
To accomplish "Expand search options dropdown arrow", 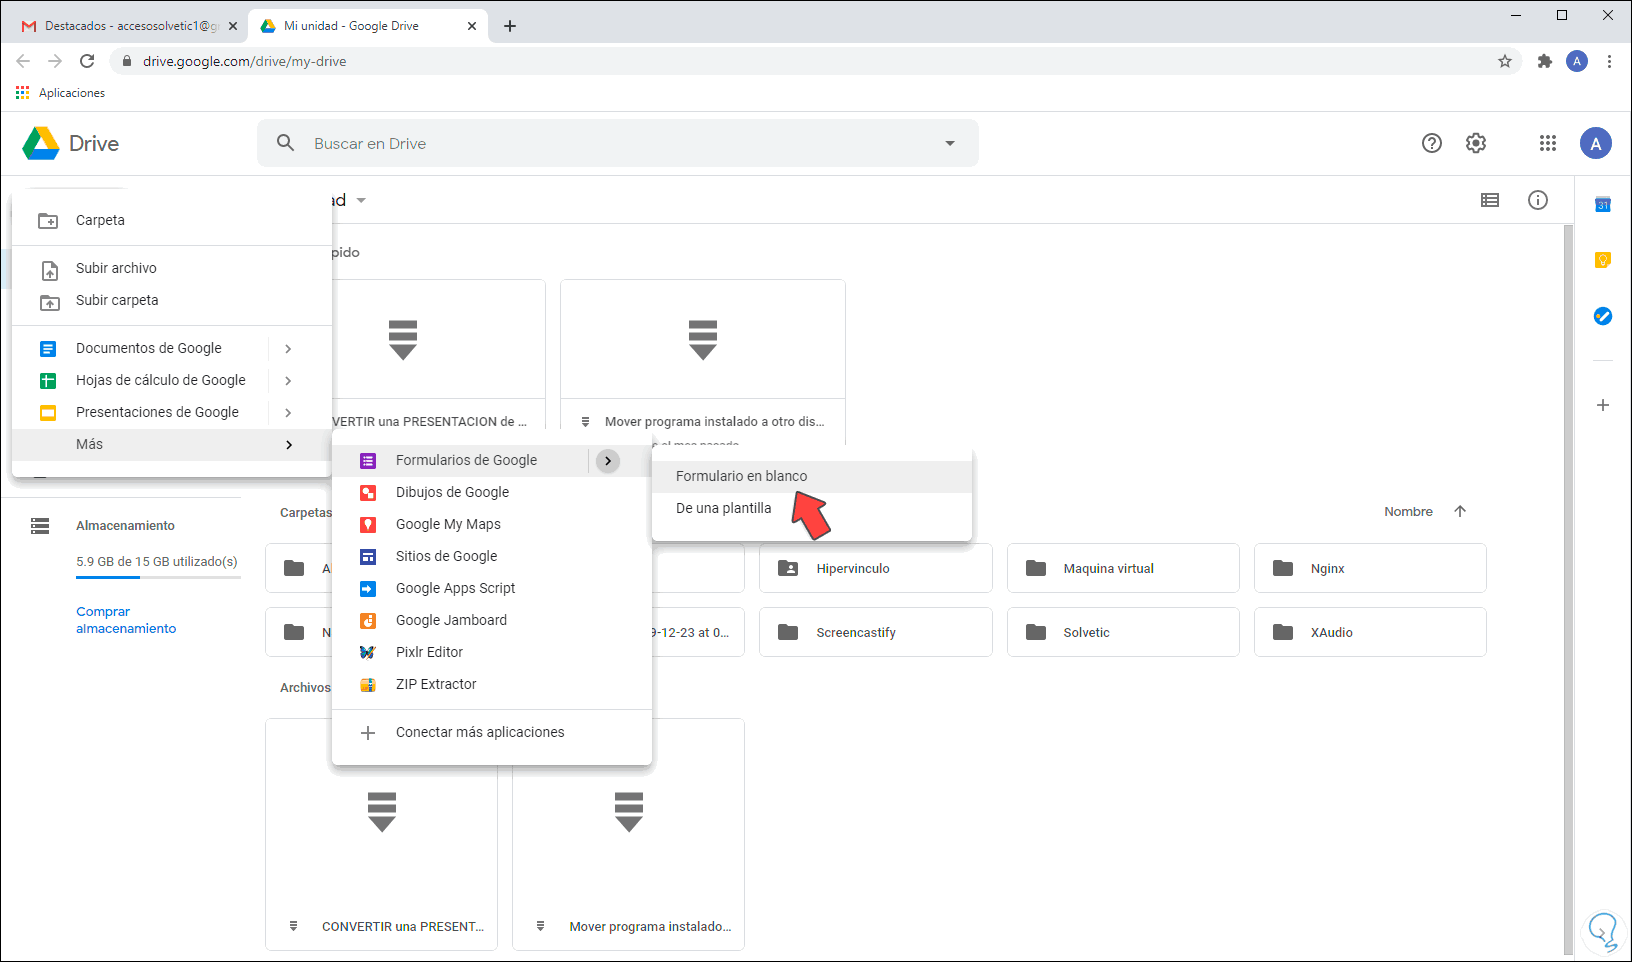I will coord(950,143).
